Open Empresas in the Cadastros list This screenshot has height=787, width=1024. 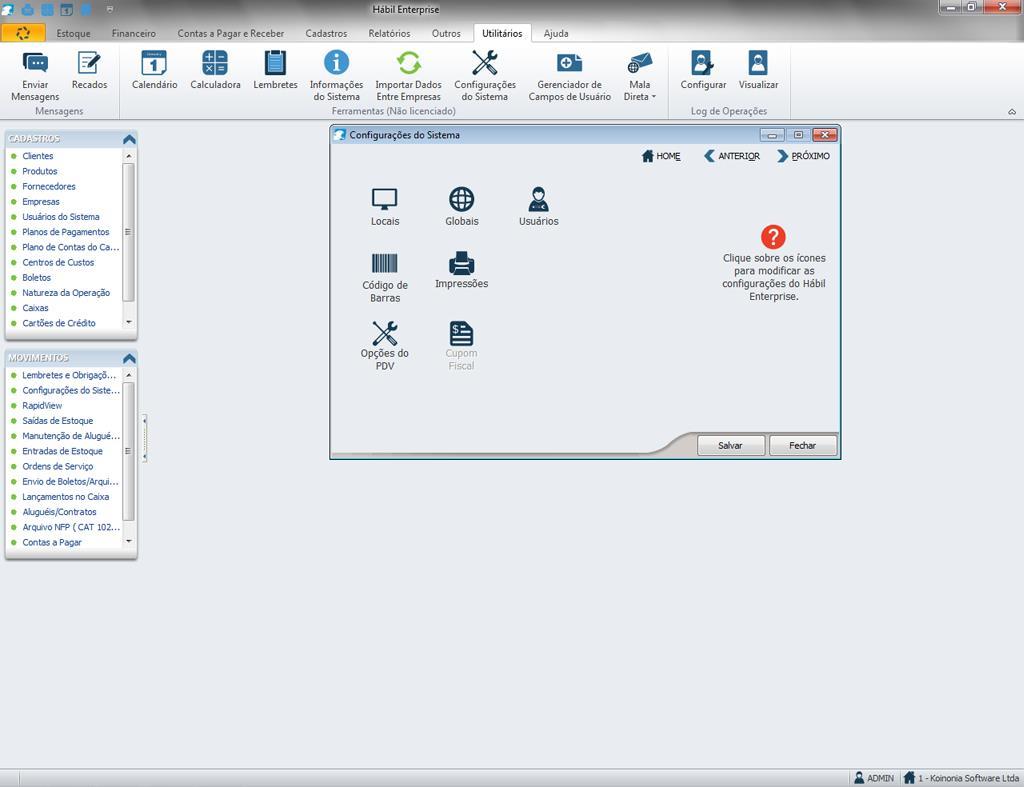click(41, 202)
